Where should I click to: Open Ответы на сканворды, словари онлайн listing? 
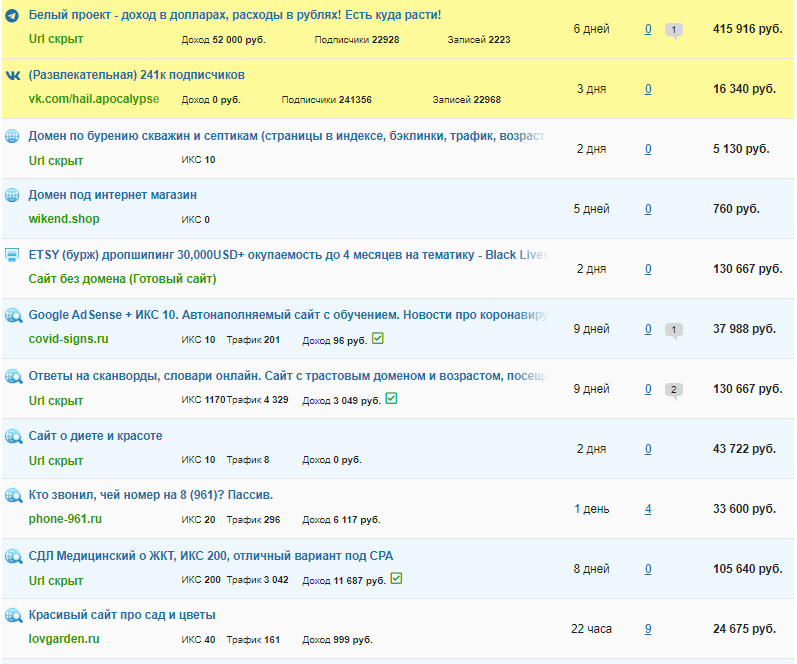point(288,376)
